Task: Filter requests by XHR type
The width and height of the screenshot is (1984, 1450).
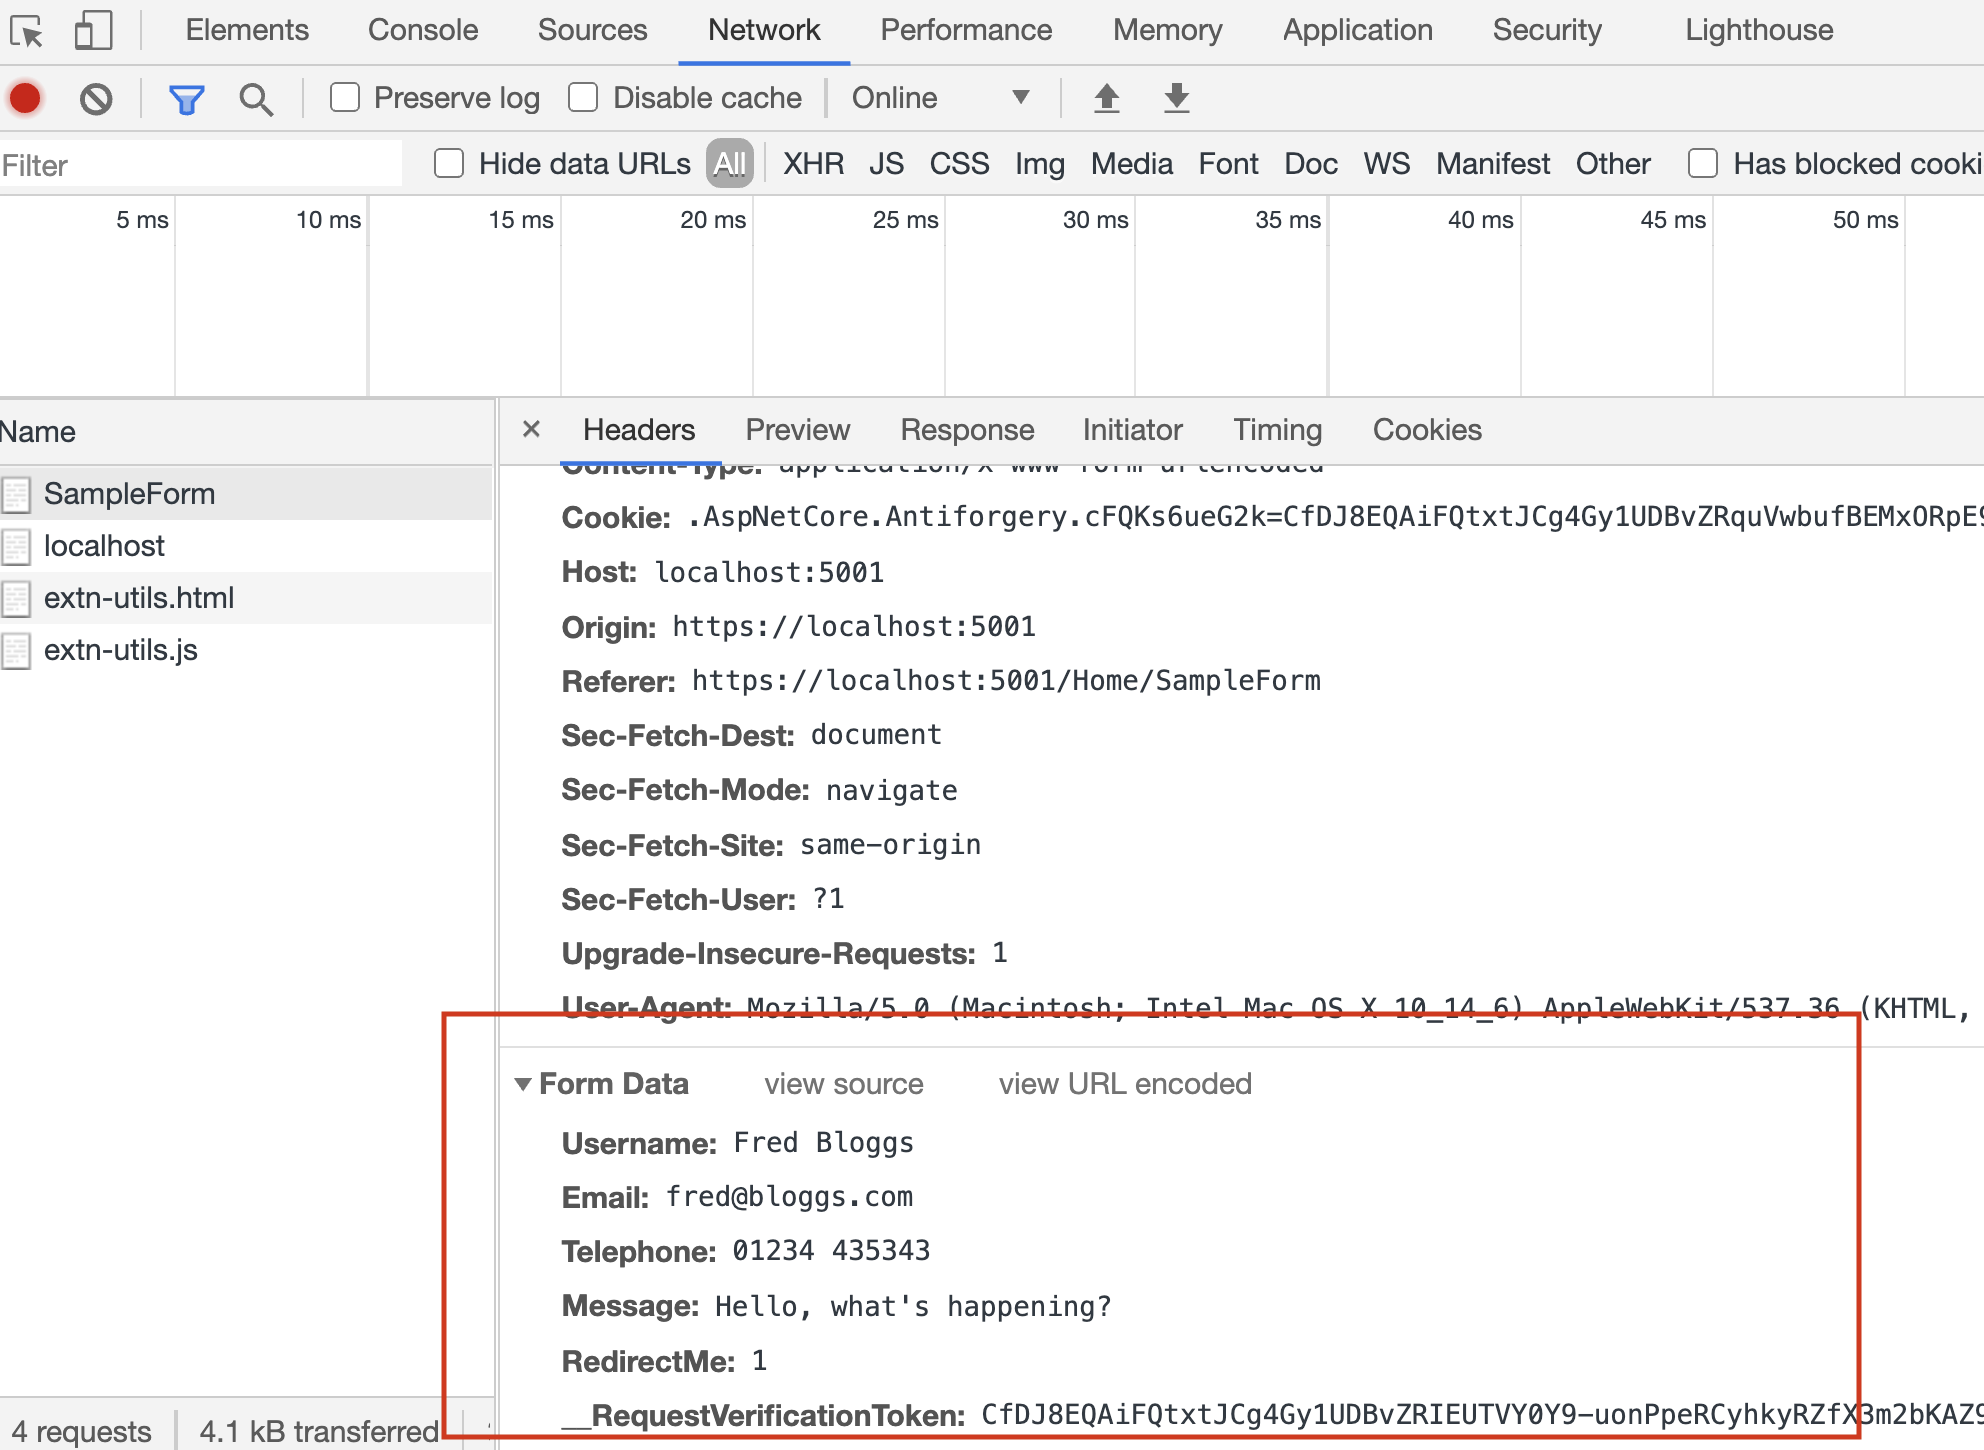Action: 814,163
